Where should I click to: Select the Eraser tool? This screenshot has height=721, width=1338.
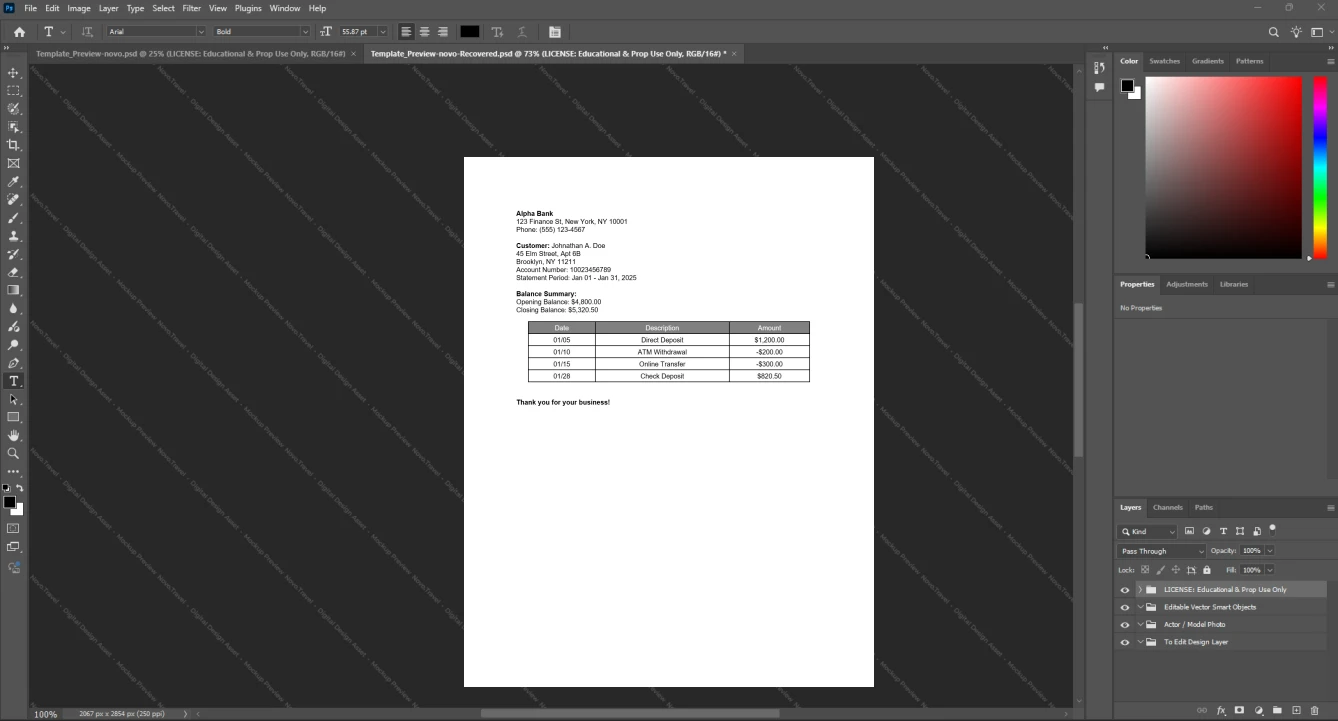point(13,272)
